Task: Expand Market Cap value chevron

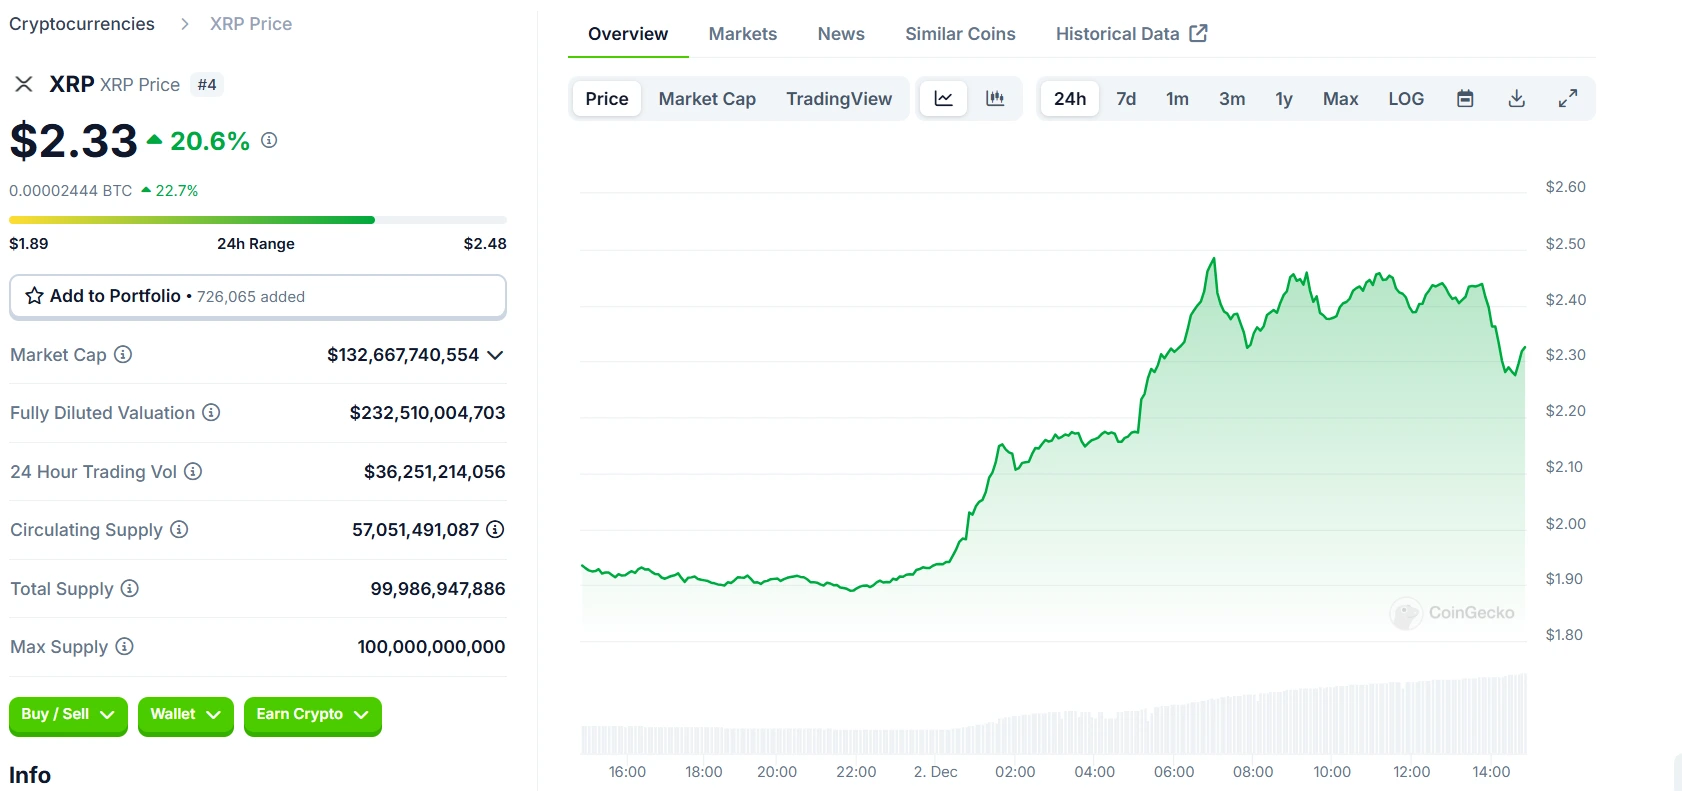Action: click(x=495, y=355)
